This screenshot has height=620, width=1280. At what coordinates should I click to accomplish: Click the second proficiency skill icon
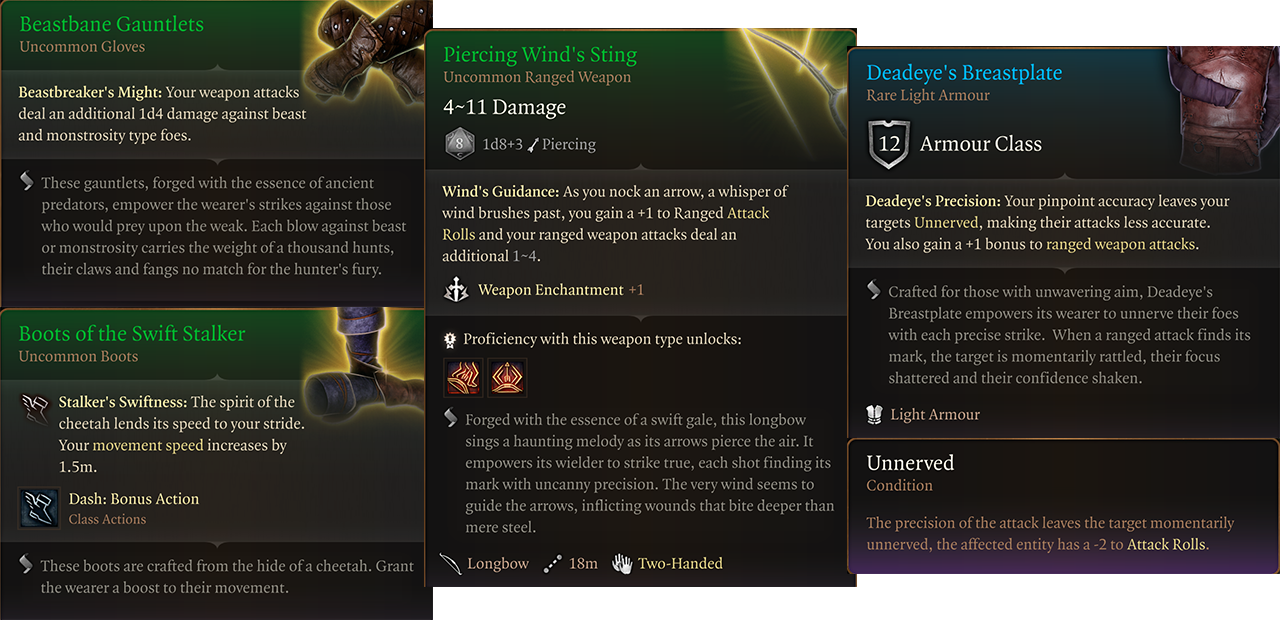point(507,378)
